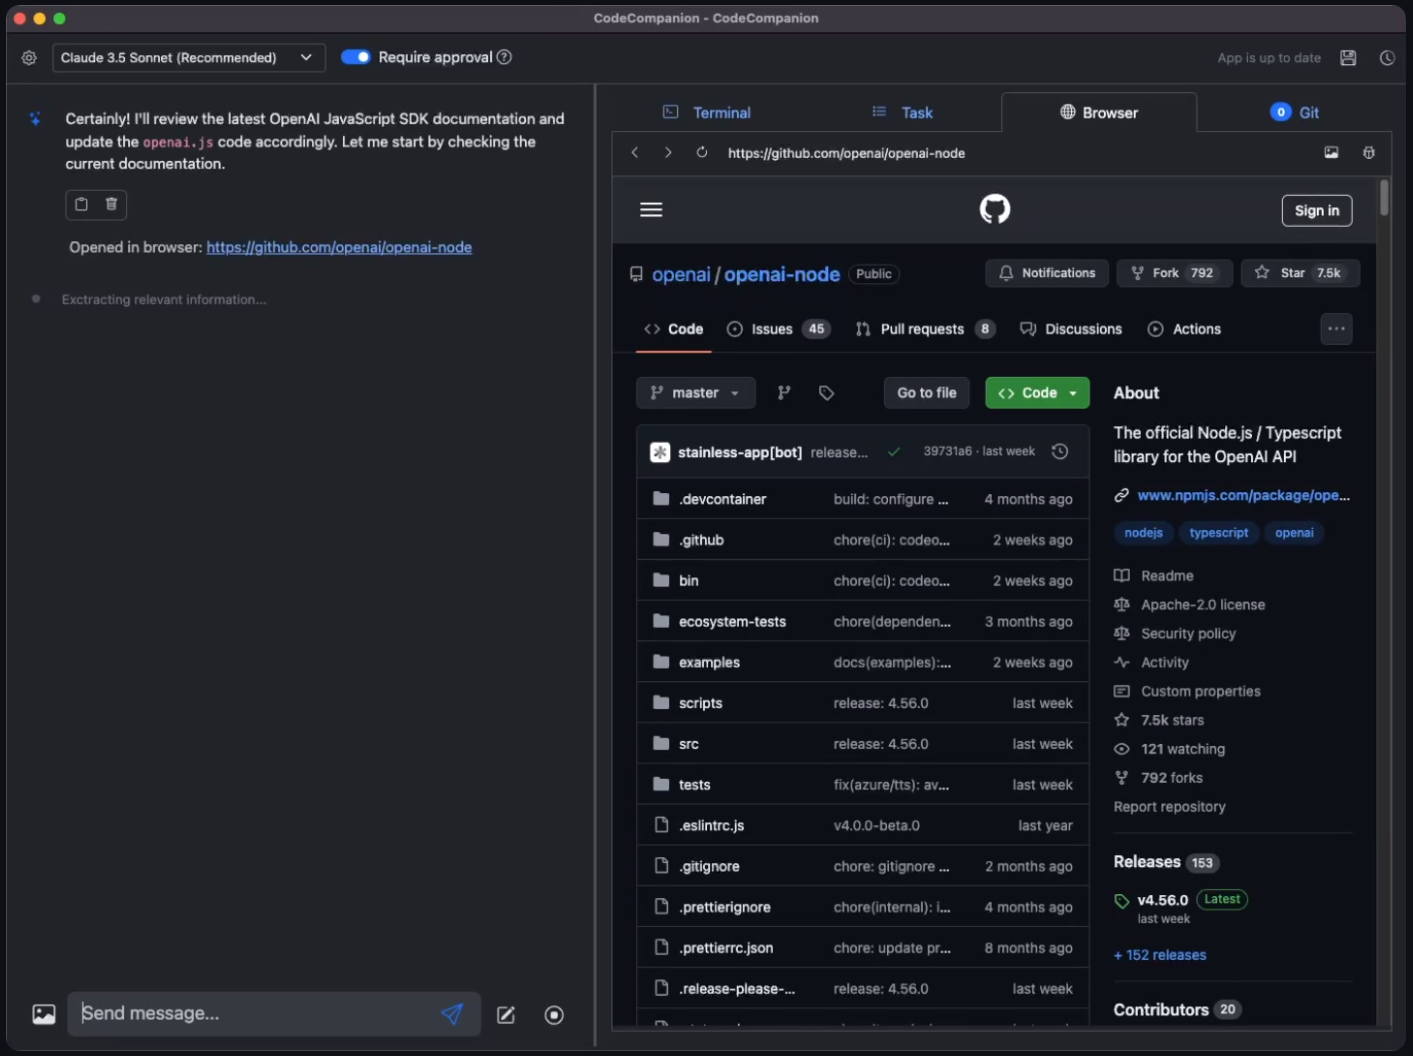Reload the browser page

point(702,152)
